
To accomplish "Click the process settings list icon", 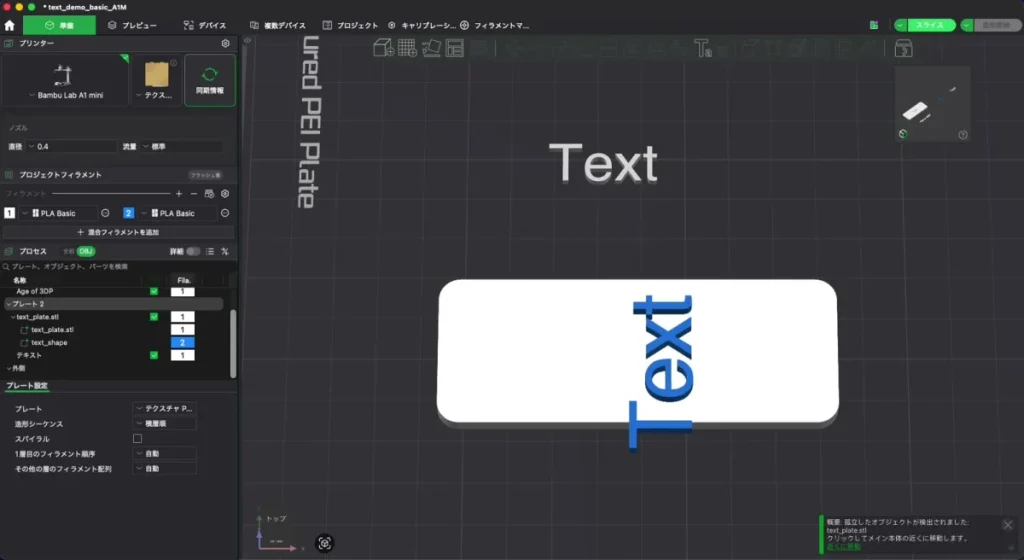I will coord(210,251).
